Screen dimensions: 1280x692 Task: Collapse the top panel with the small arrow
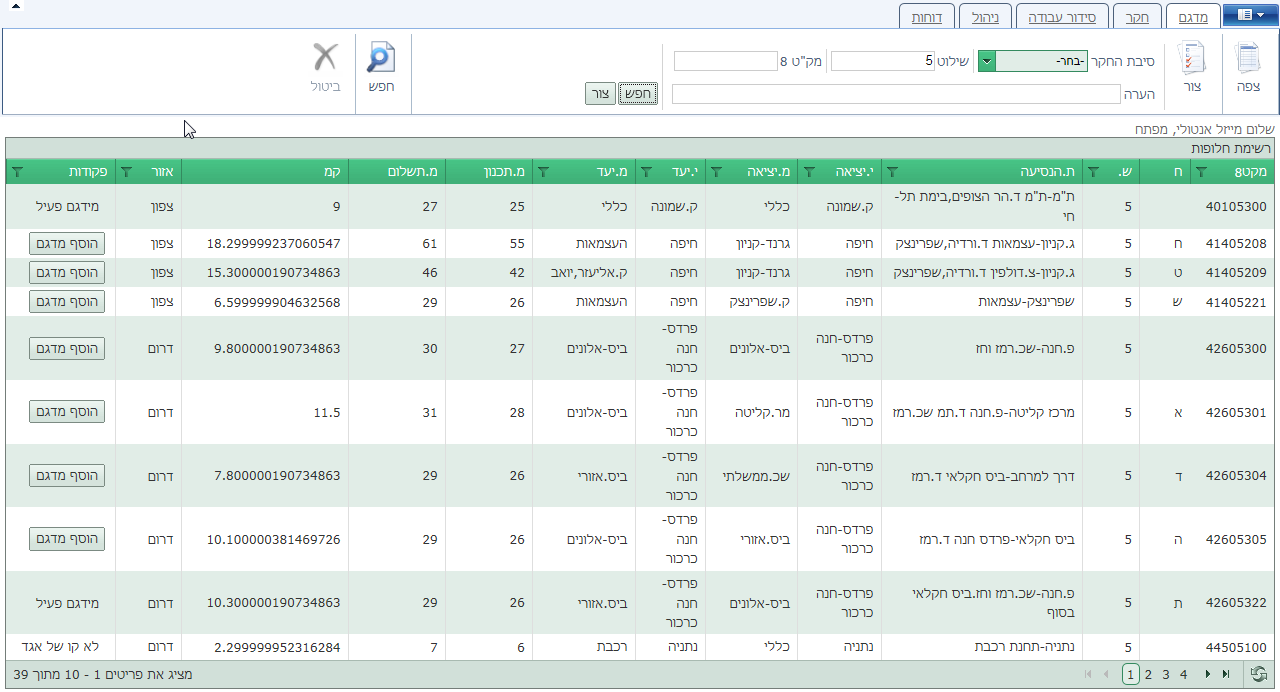tap(16, 6)
